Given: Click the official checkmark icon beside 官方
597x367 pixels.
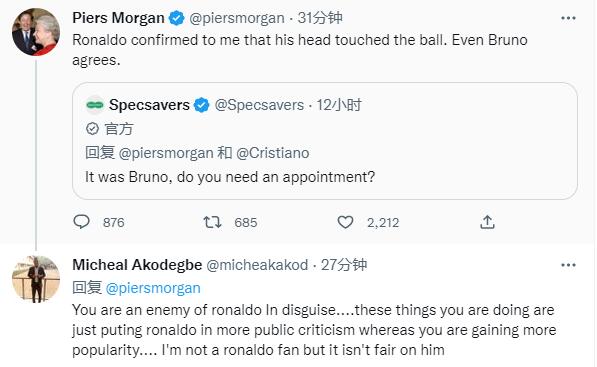Looking at the screenshot, I should tap(93, 129).
